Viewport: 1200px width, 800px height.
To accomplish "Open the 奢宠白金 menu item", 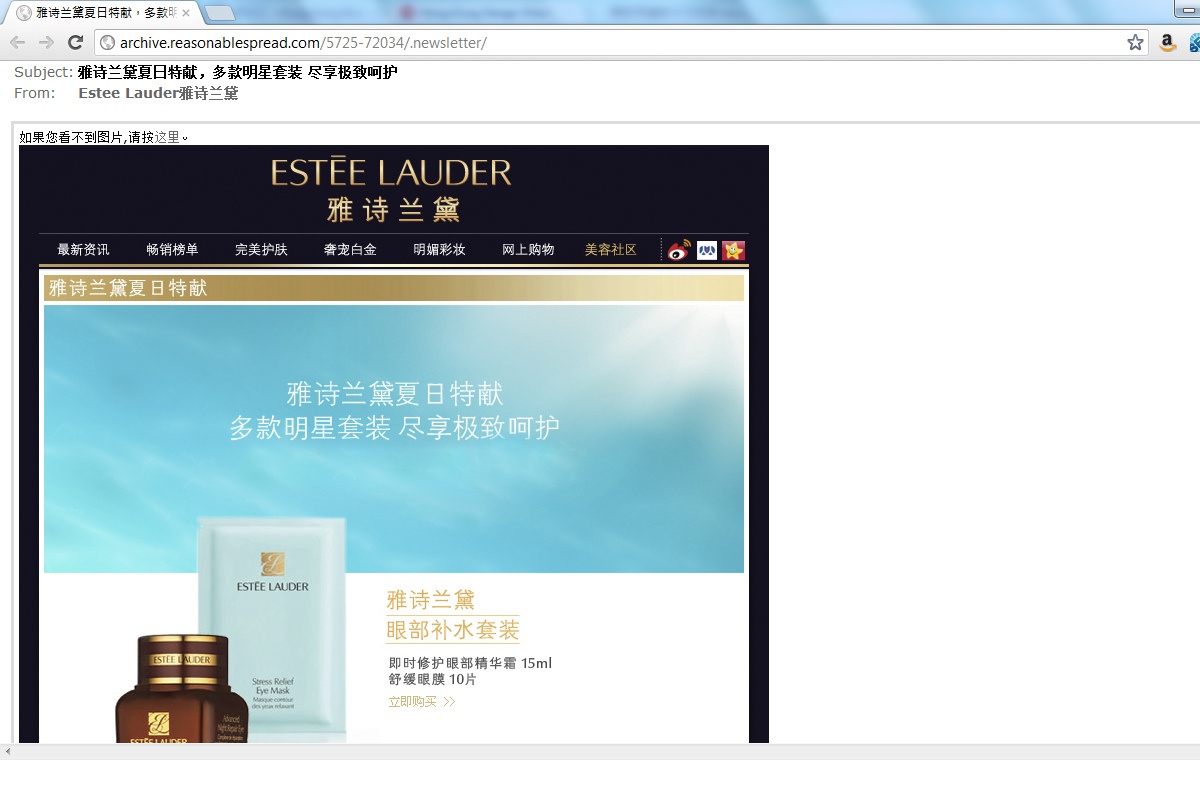I will click(350, 249).
